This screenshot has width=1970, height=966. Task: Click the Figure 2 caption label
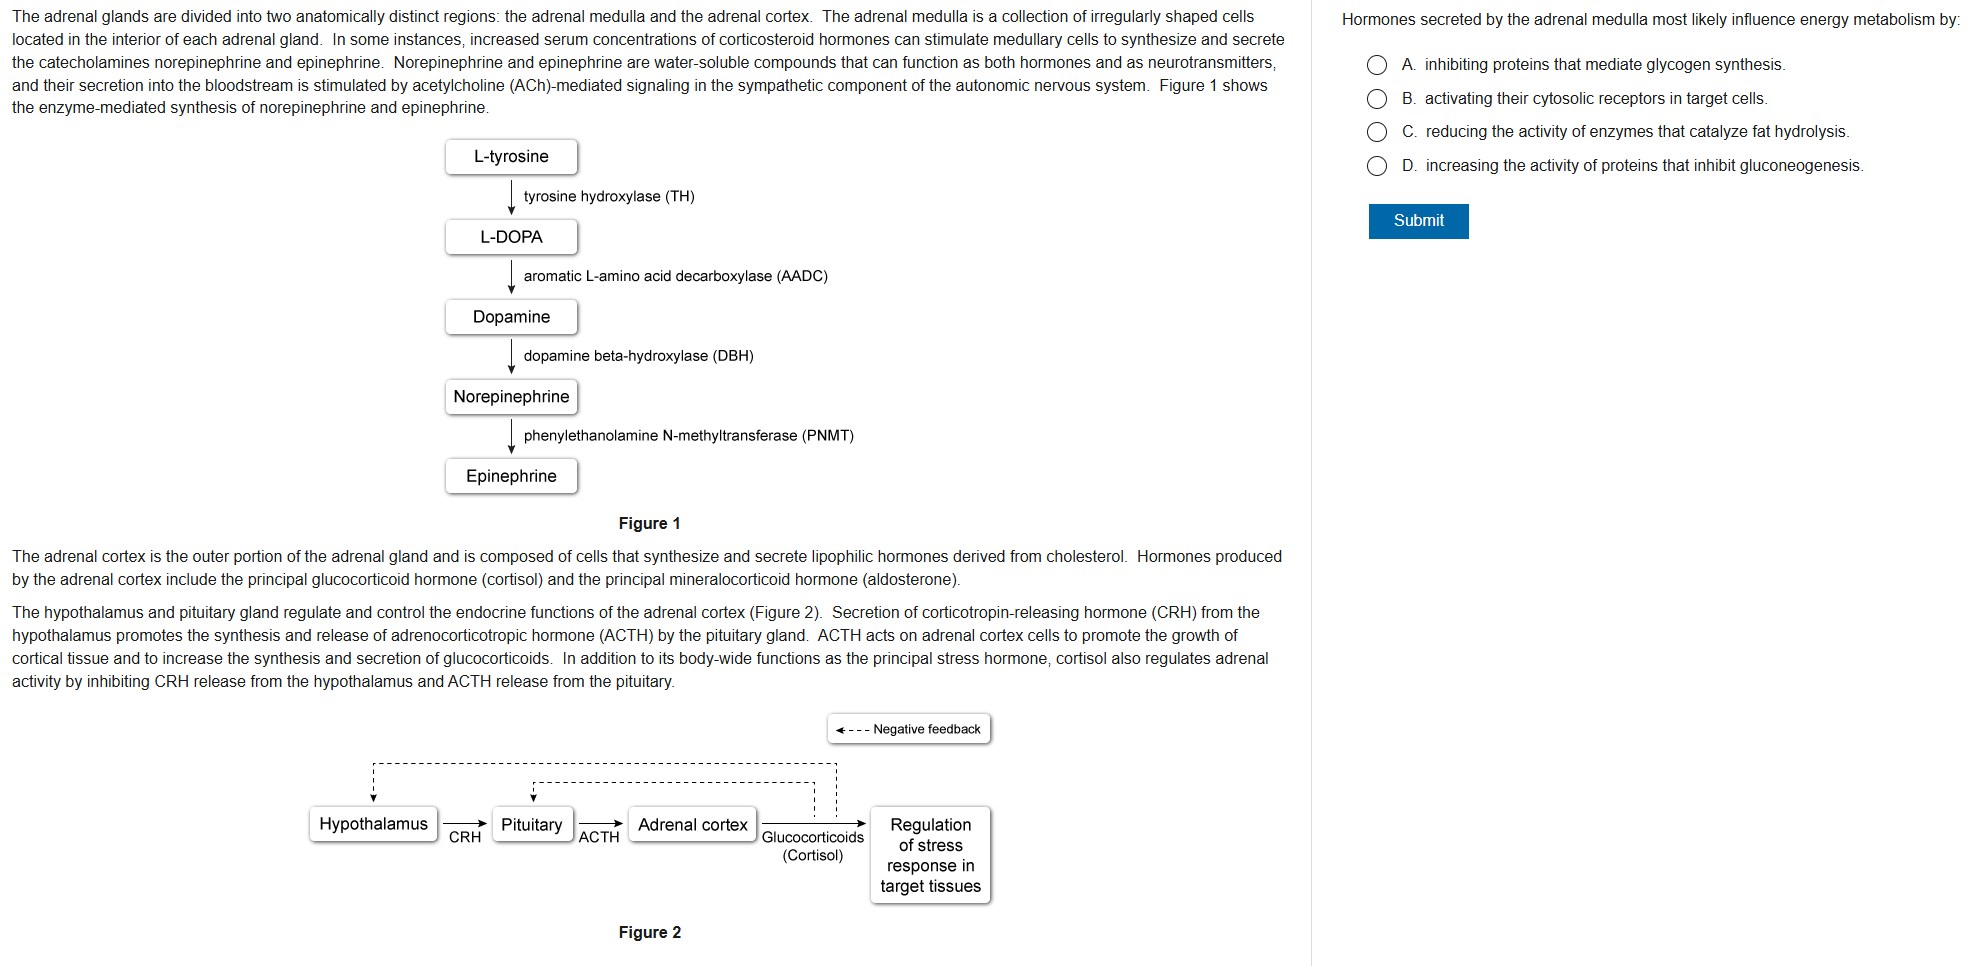tap(649, 933)
